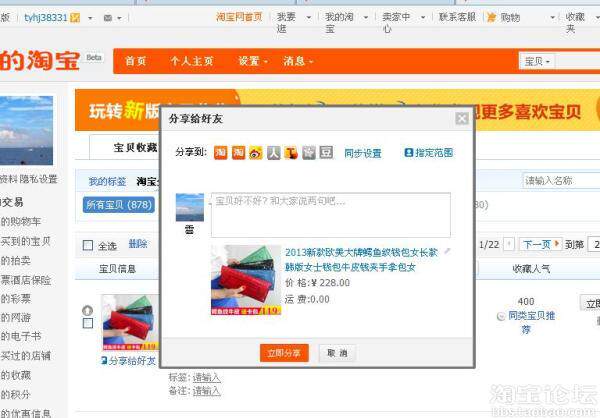The width and height of the screenshot is (600, 418).
Task: Select 所有宝贝 (878) filter
Action: click(119, 205)
